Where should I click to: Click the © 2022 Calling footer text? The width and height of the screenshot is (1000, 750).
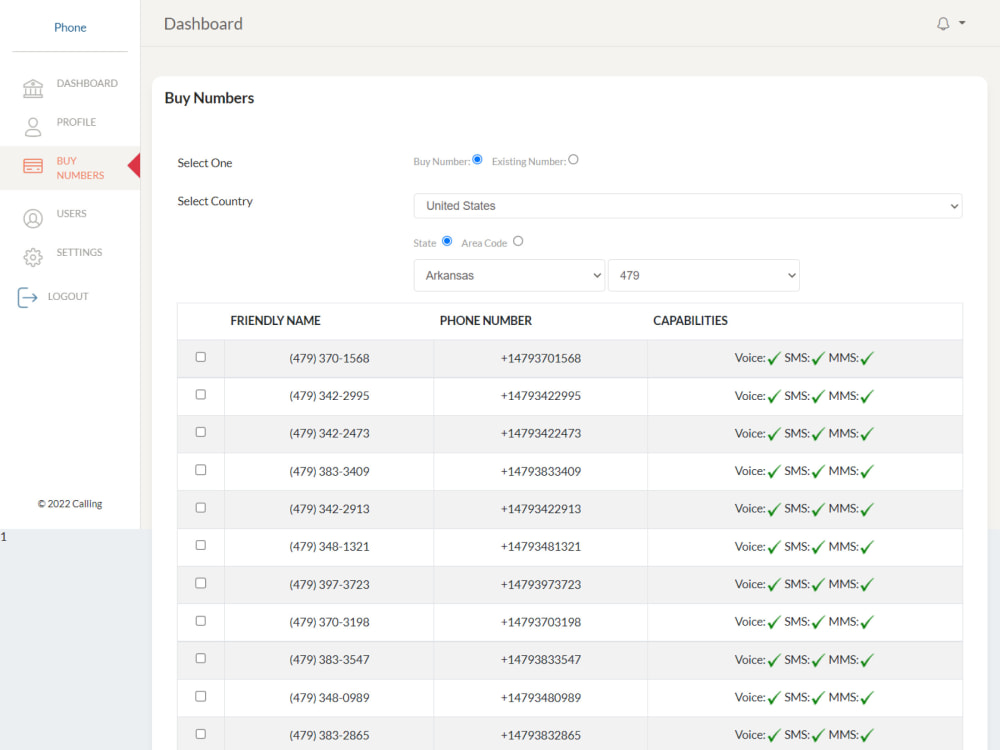(69, 503)
